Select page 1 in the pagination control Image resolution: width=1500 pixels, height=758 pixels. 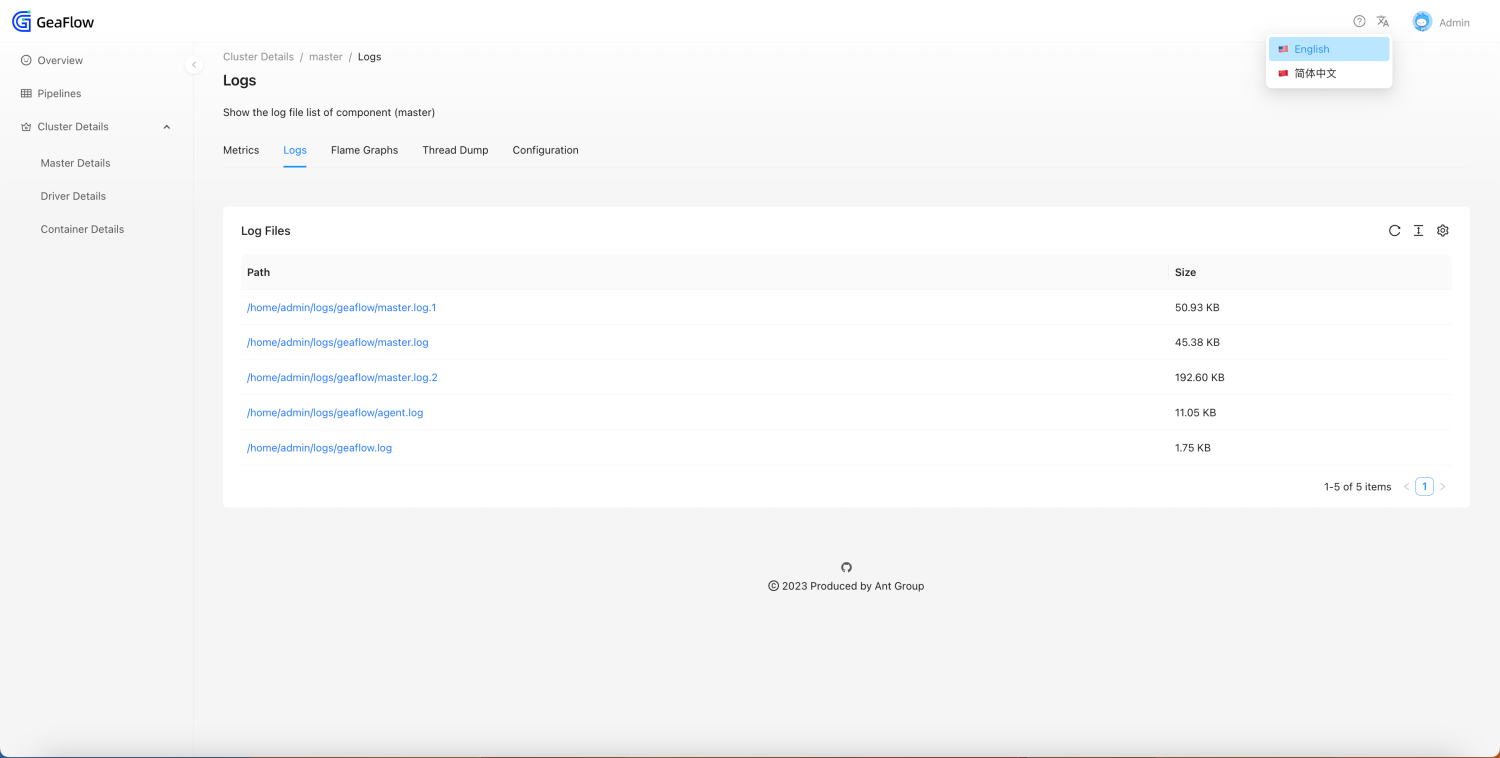point(1424,486)
